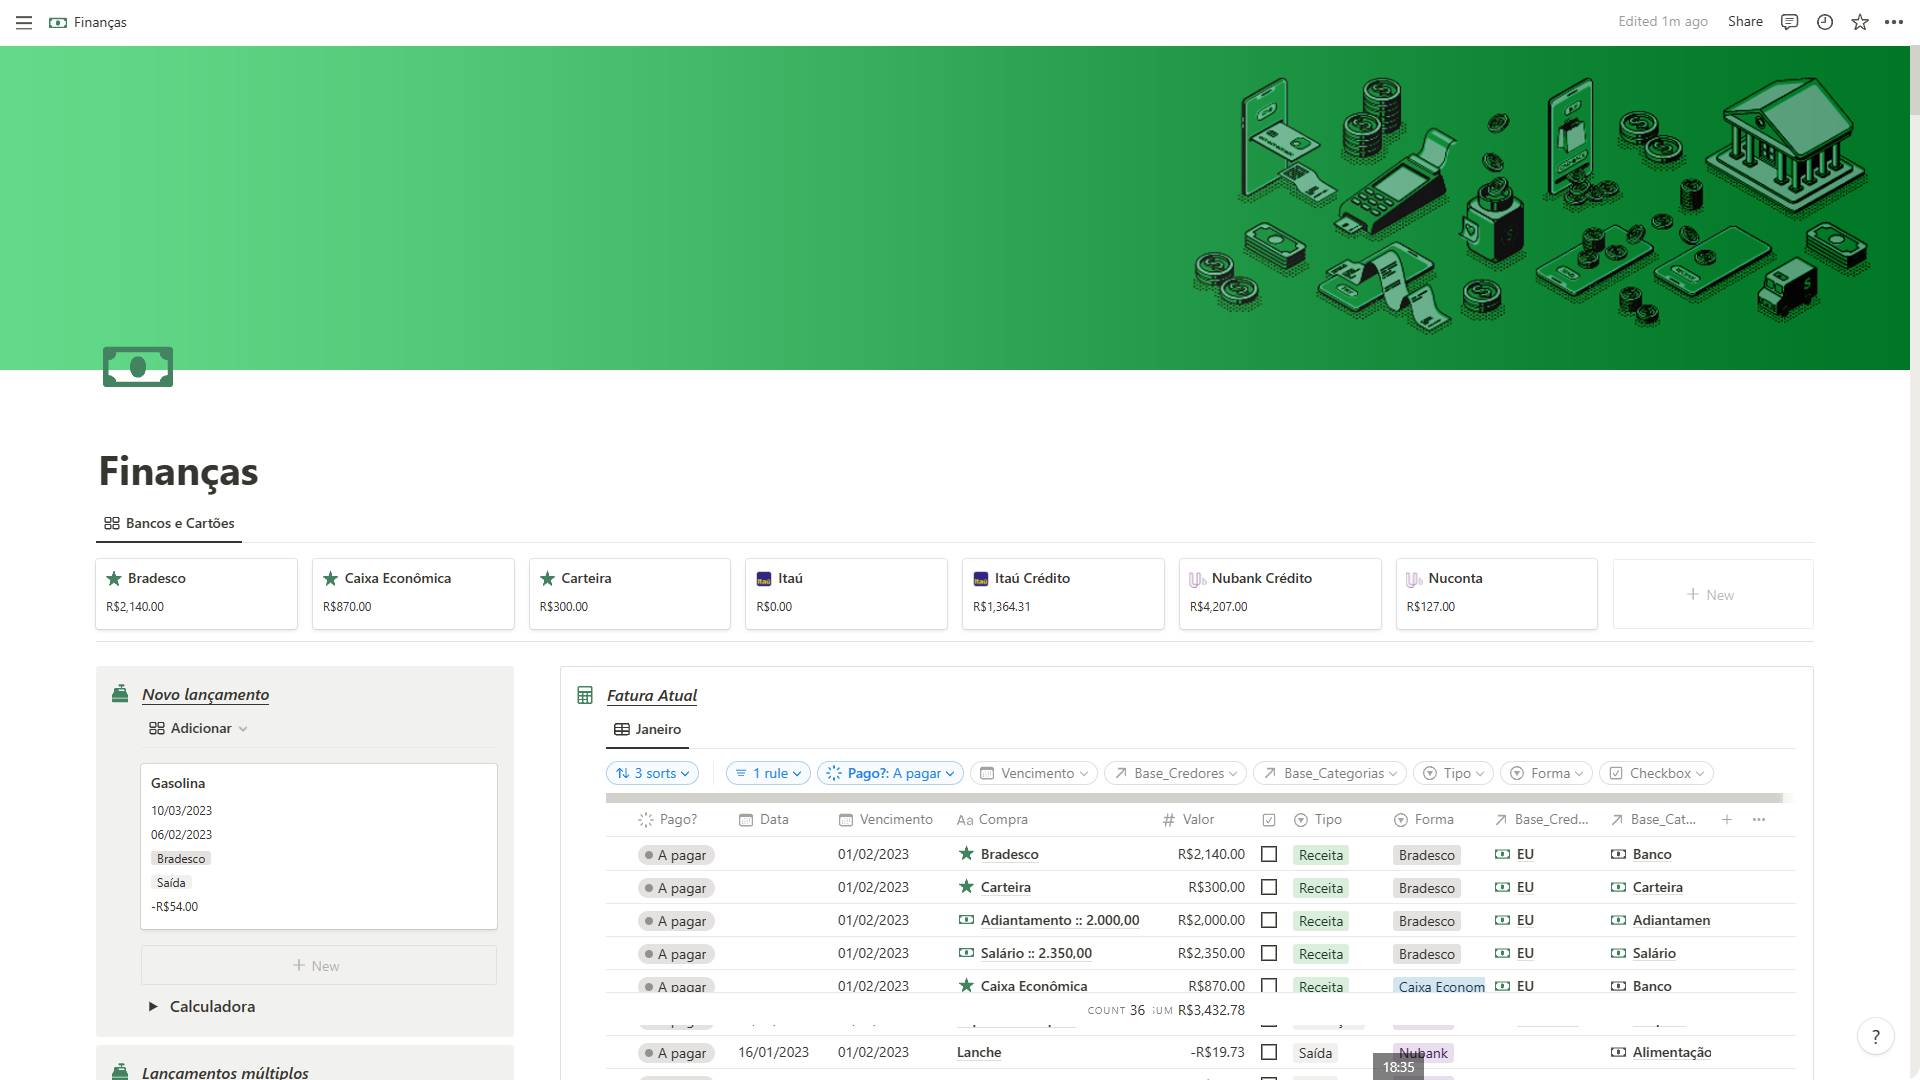Viewport: 1920px width, 1080px height.
Task: Click the Pago? column status icon
Action: [645, 819]
